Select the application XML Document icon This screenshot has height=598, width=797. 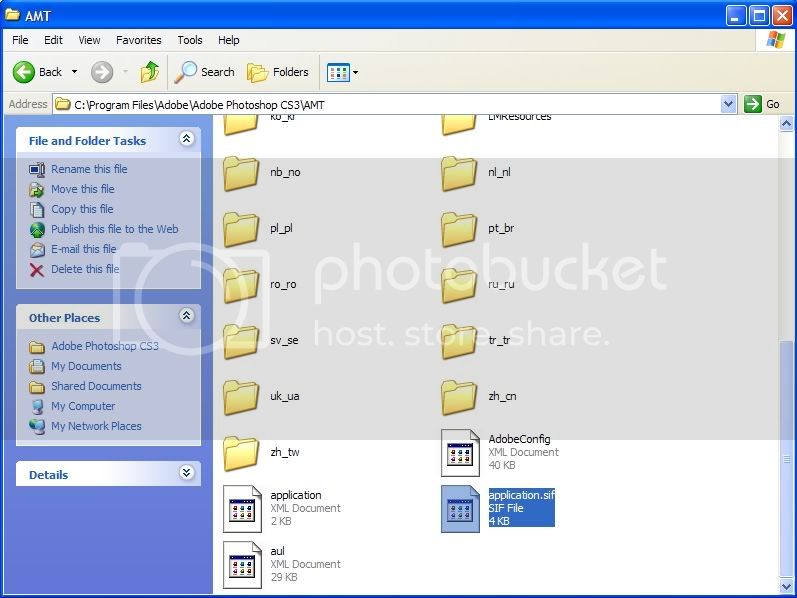coord(242,508)
